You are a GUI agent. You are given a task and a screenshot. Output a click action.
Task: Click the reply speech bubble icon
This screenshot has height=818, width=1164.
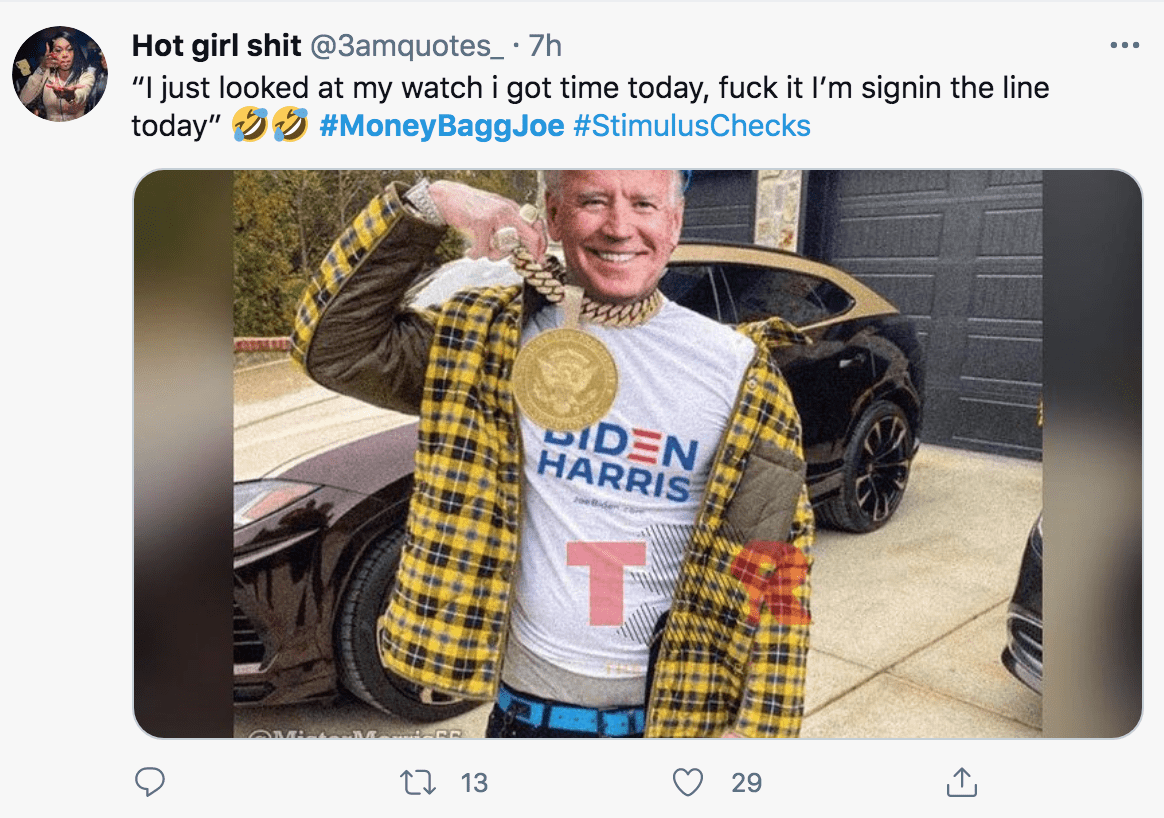[x=150, y=782]
